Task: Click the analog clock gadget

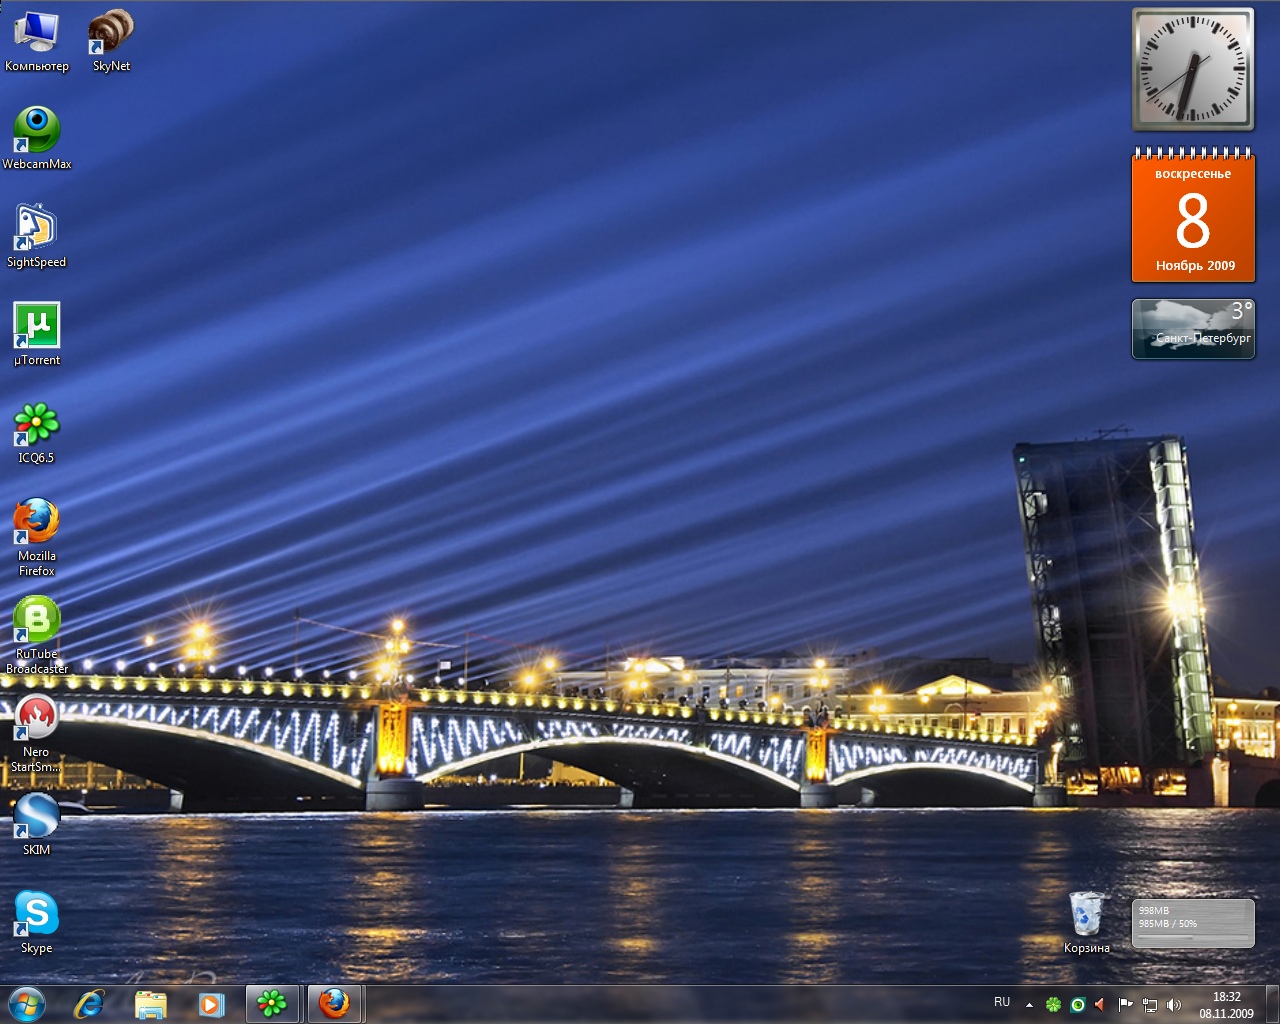Action: pos(1193,70)
